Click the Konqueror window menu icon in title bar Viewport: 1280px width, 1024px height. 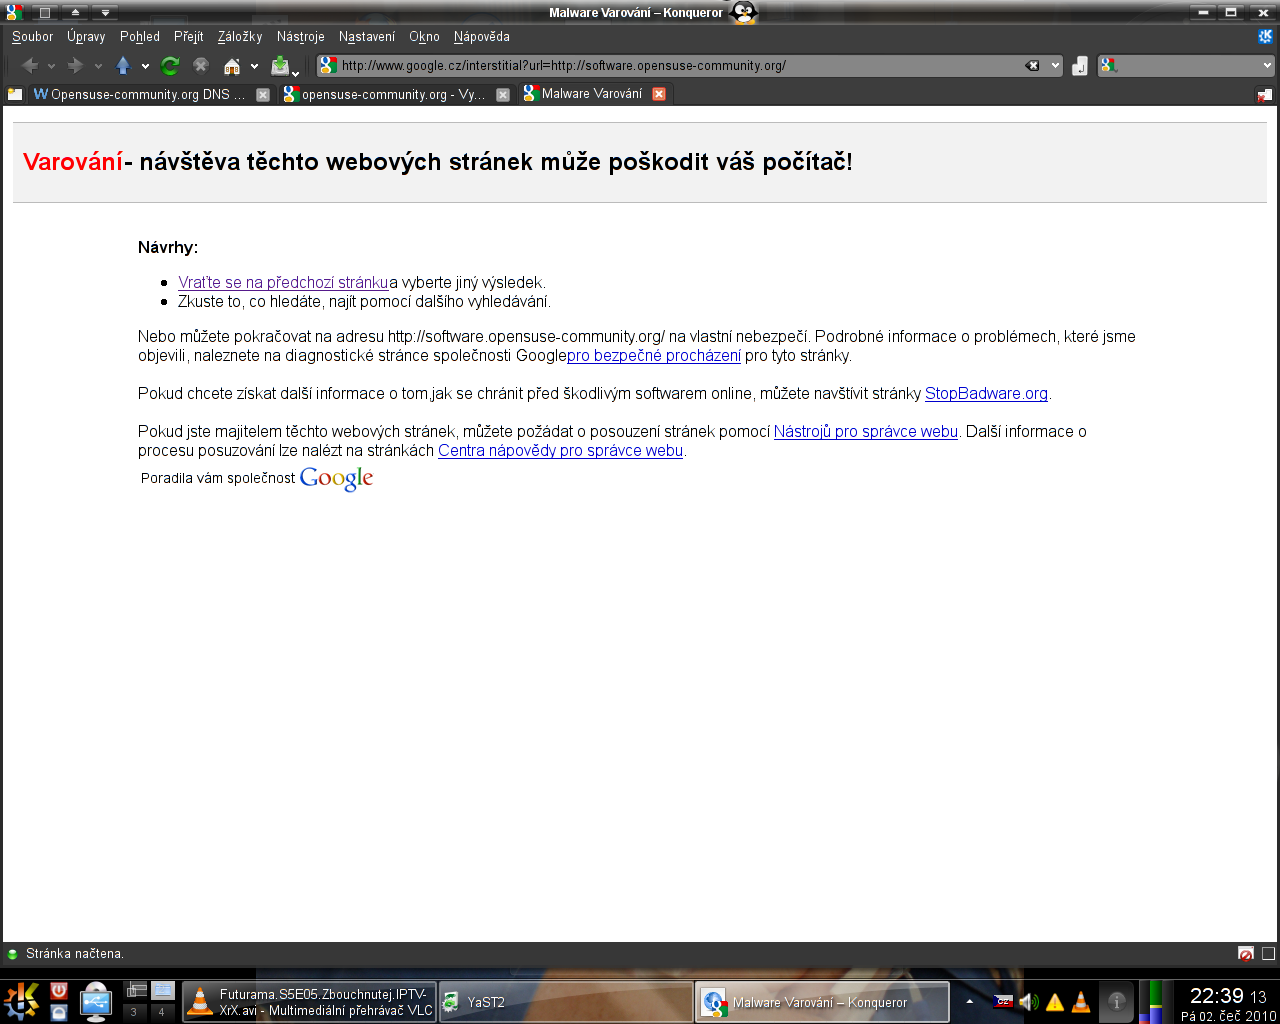tap(14, 12)
